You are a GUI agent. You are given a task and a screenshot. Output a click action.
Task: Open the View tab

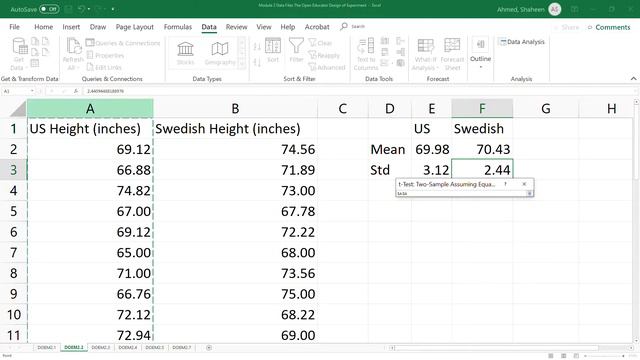264,27
